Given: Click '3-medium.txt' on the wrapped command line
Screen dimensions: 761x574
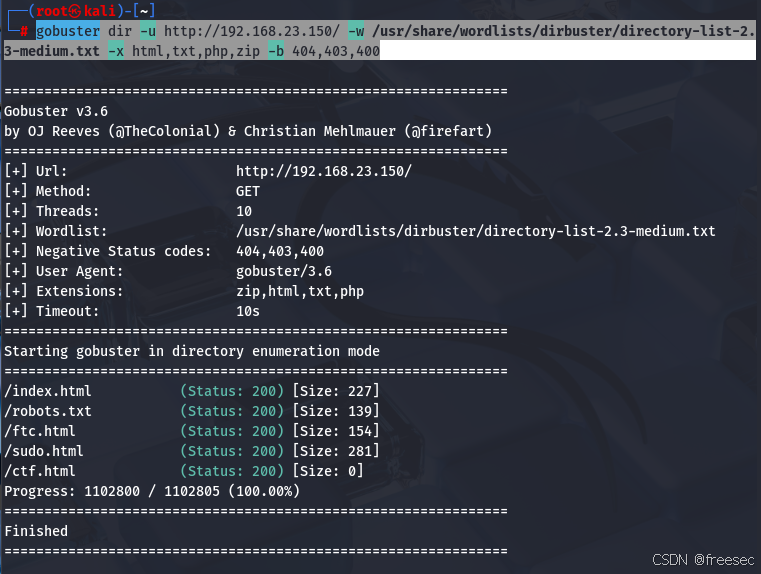Looking at the screenshot, I should [x=51, y=51].
